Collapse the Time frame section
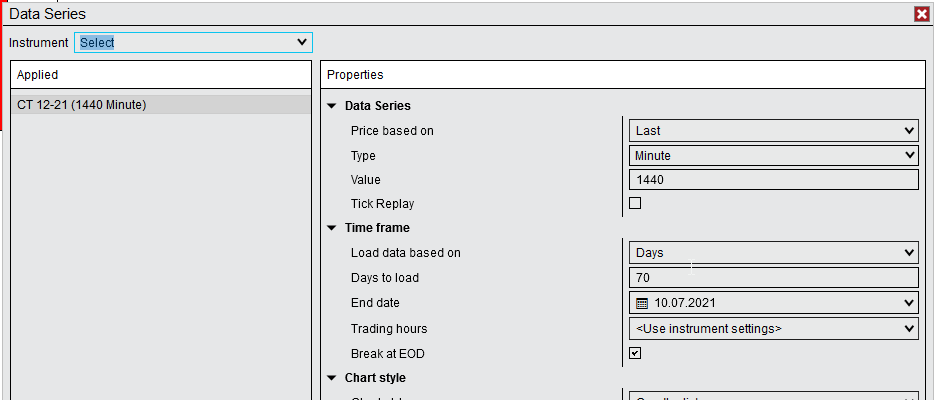Screen dimensions: 934x400 (331, 228)
